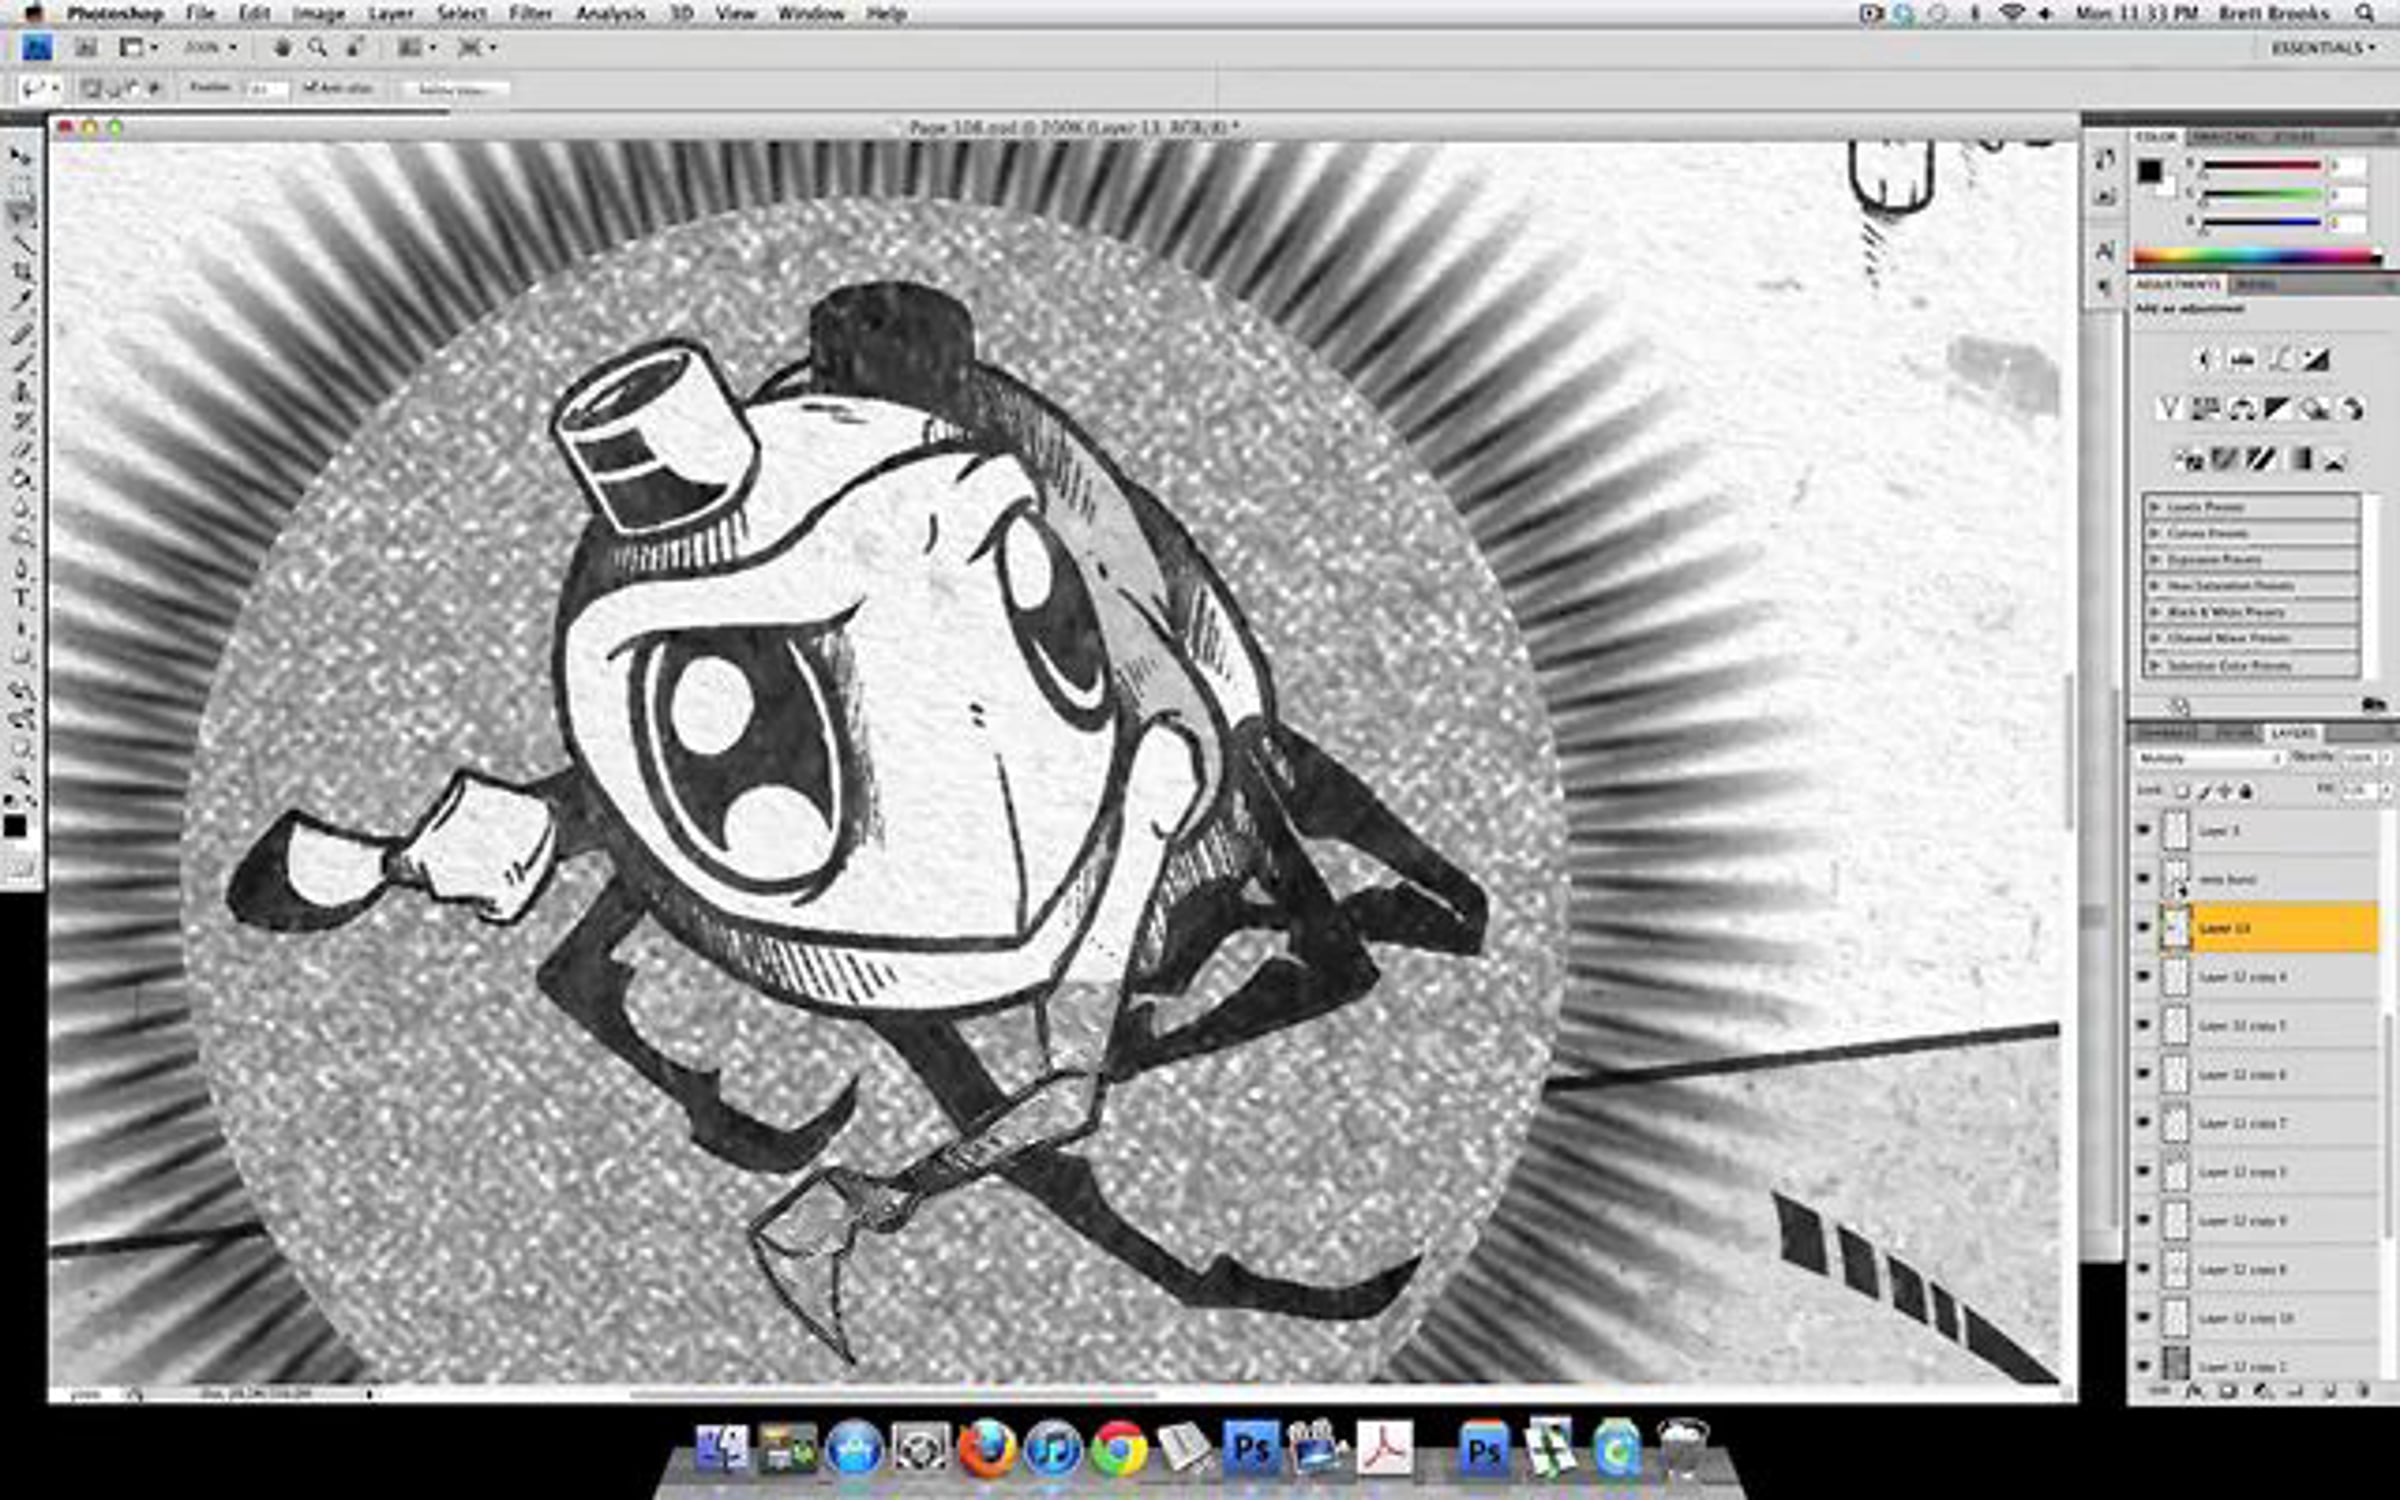Hide layer directly below highlighted Layer 13
The height and width of the screenshot is (1500, 2400).
2143,976
